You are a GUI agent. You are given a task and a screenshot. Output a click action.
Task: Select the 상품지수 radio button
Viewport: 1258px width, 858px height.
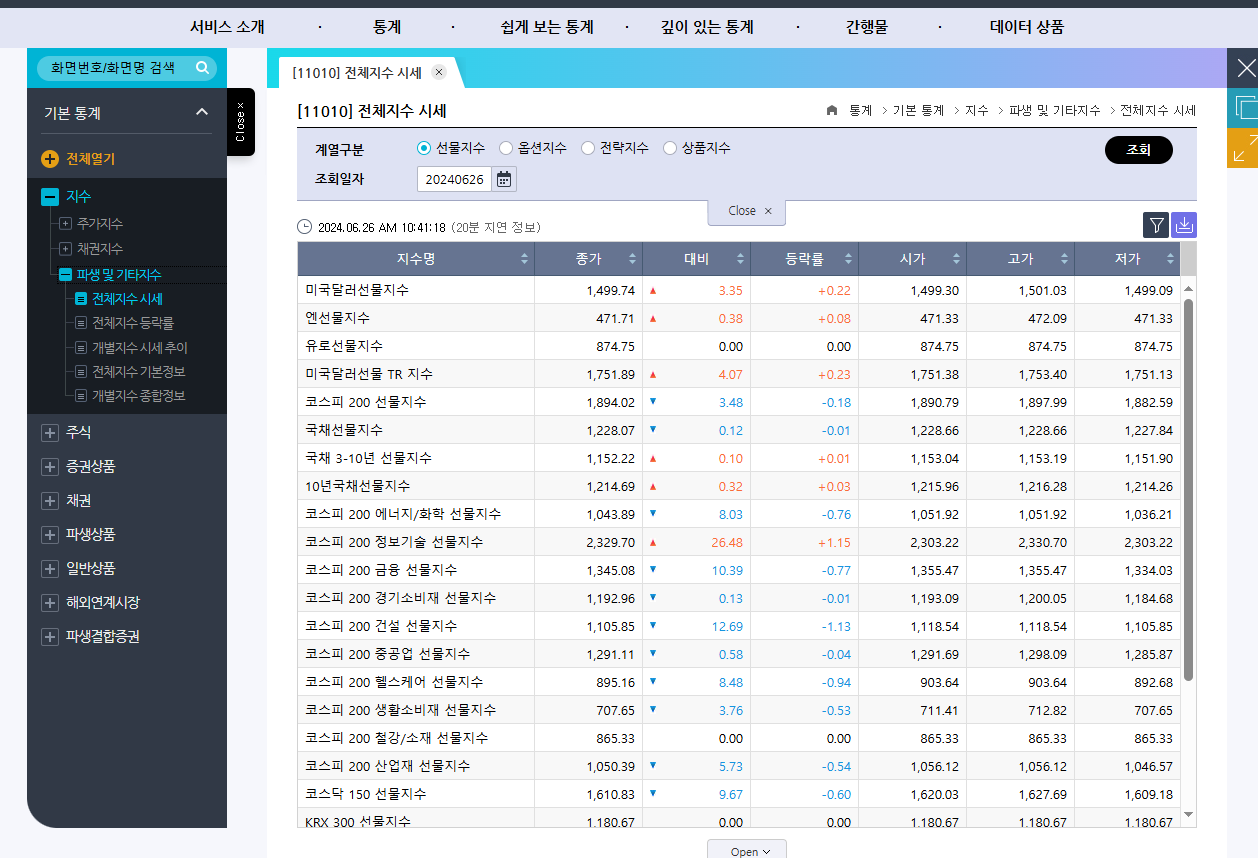tap(669, 148)
